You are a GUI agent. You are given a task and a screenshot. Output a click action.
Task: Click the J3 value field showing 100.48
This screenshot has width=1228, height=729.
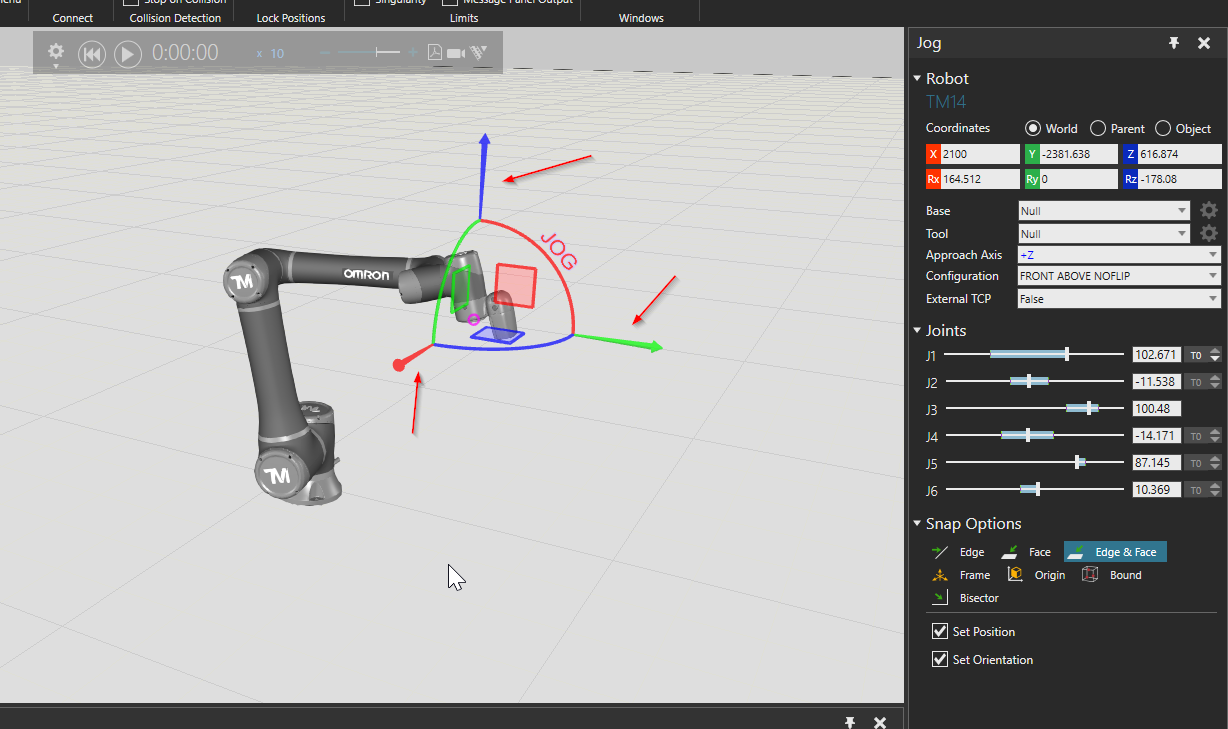1157,409
